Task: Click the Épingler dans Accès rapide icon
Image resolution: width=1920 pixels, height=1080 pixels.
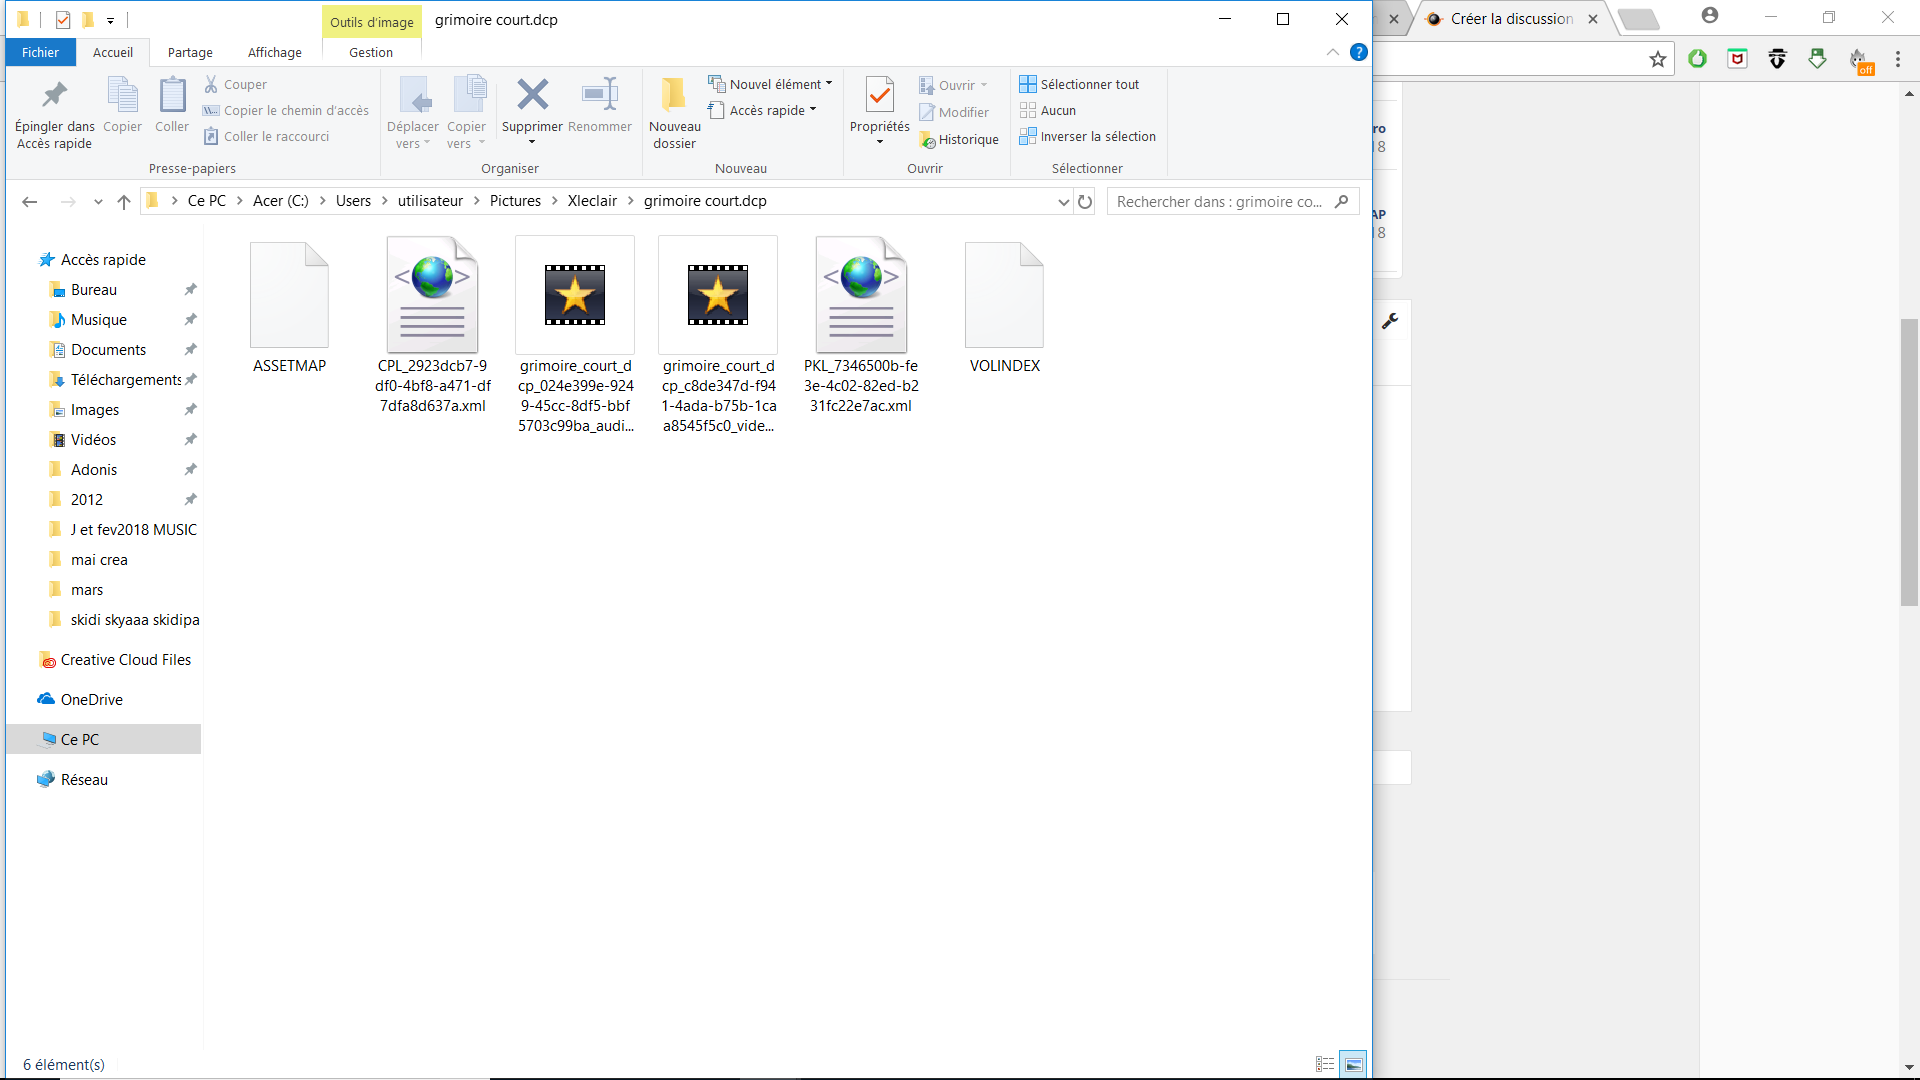Action: point(54,96)
